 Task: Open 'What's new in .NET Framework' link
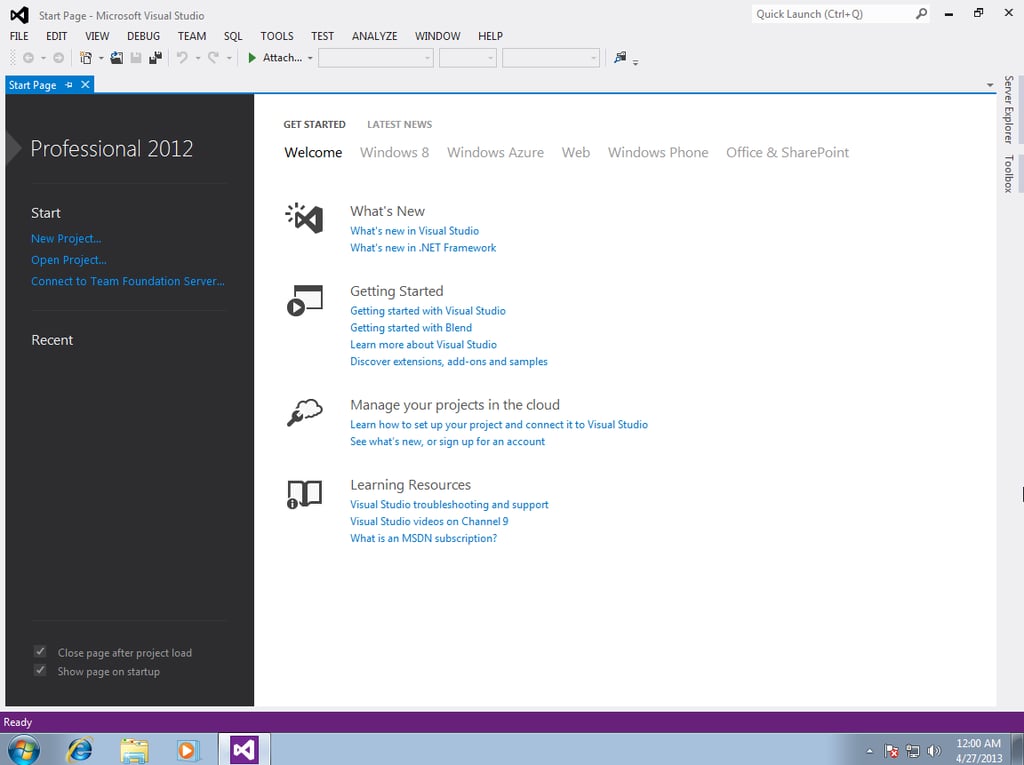pyautogui.click(x=423, y=248)
